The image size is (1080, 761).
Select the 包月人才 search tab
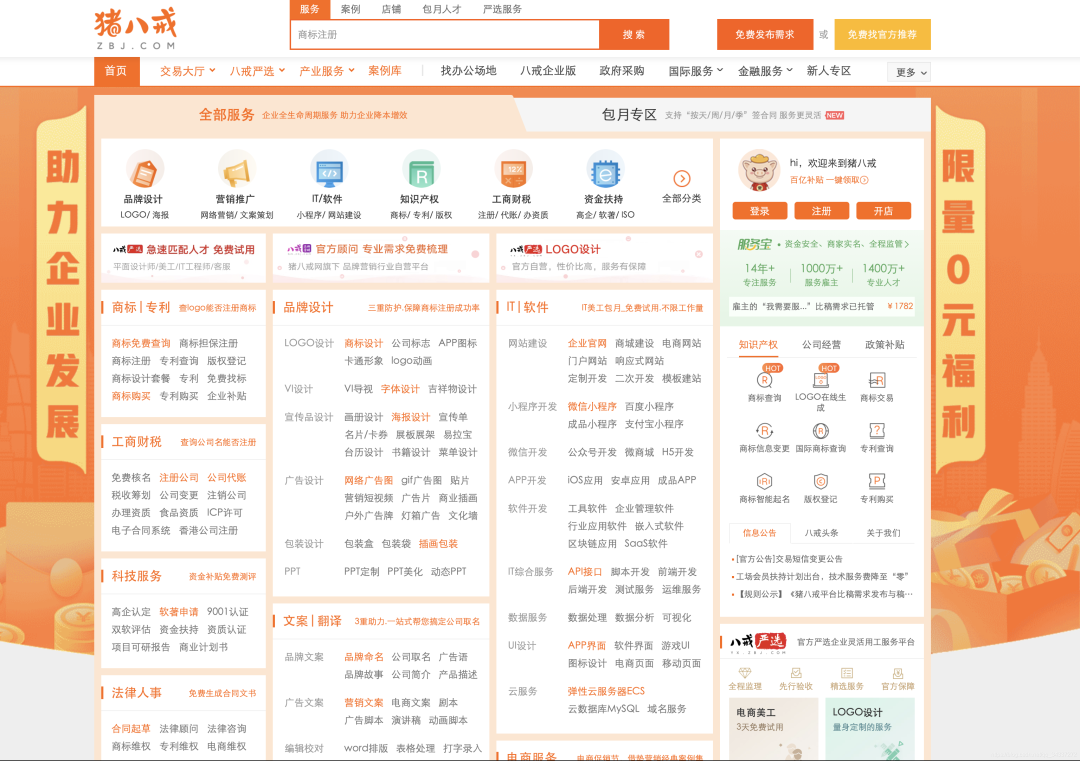442,10
